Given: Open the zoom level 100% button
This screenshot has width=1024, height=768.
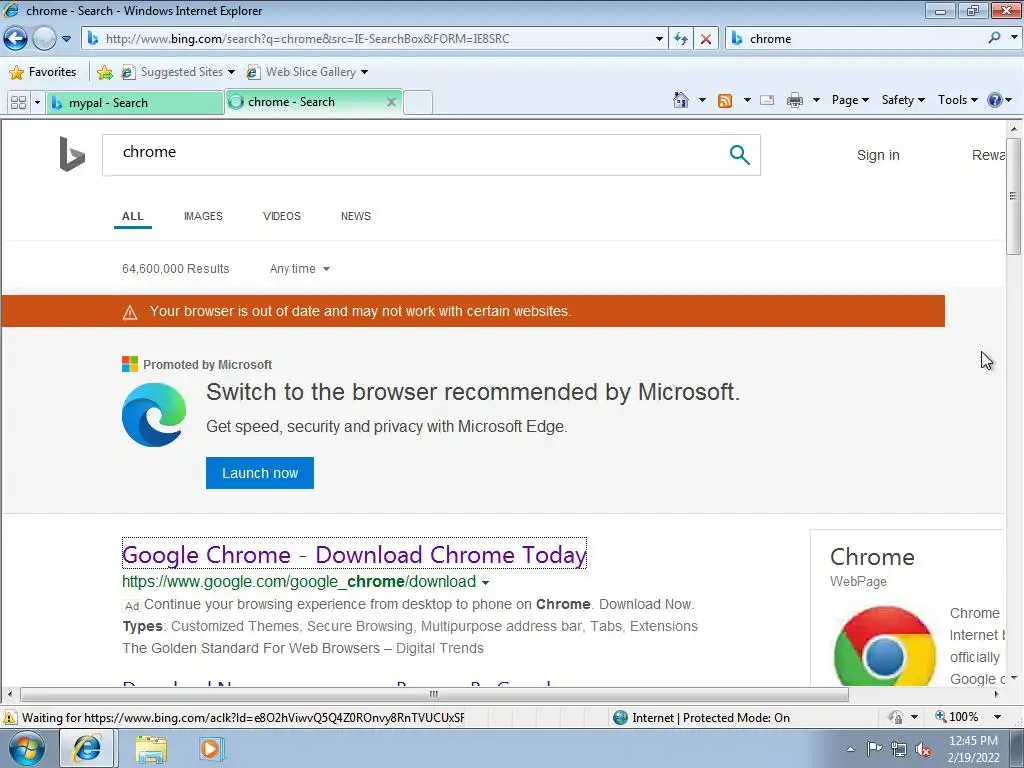Looking at the screenshot, I should point(957,717).
